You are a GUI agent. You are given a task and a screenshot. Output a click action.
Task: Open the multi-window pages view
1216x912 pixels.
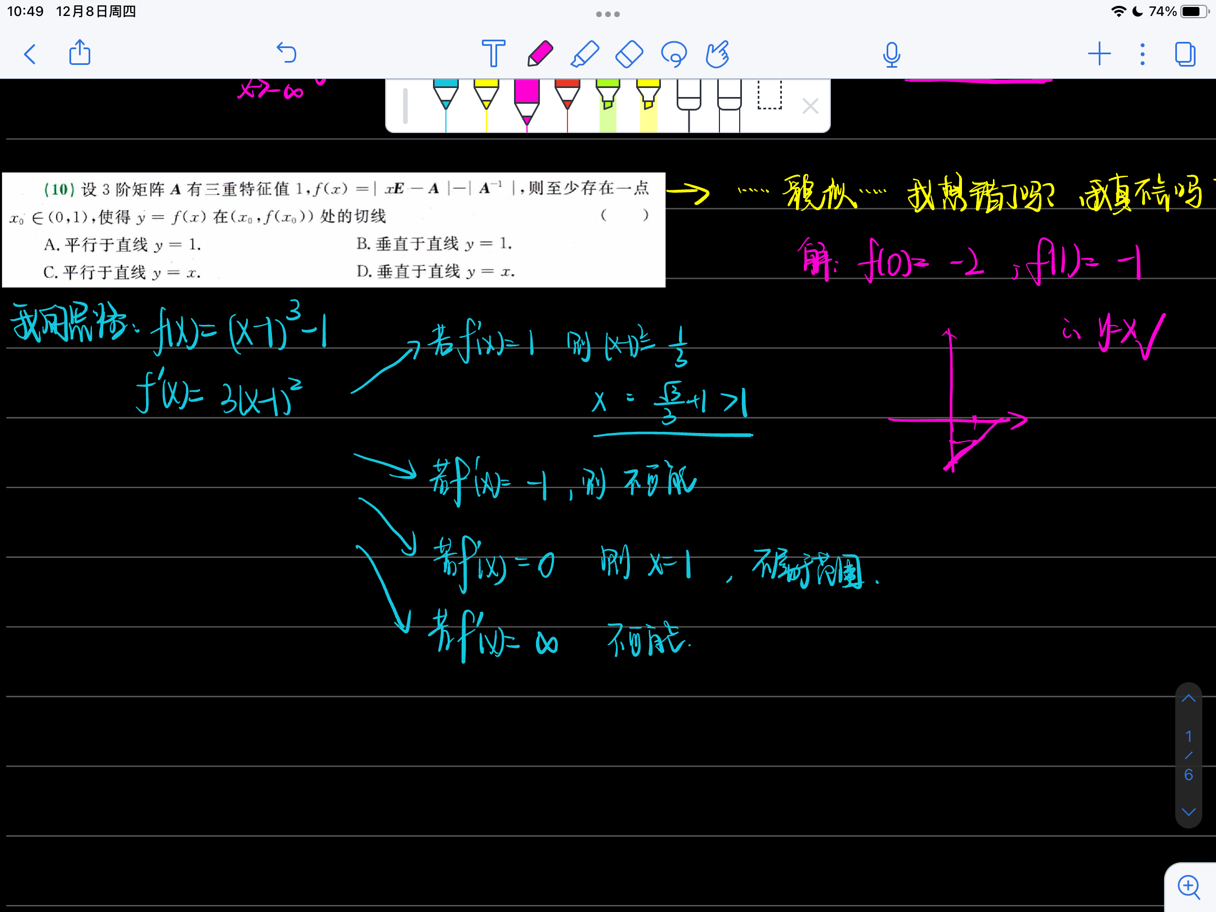(x=1184, y=56)
